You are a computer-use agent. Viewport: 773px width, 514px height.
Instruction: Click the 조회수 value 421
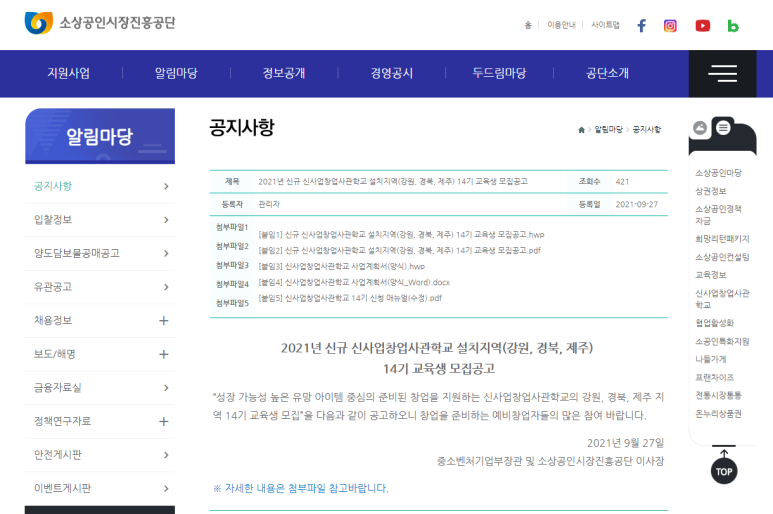622,182
